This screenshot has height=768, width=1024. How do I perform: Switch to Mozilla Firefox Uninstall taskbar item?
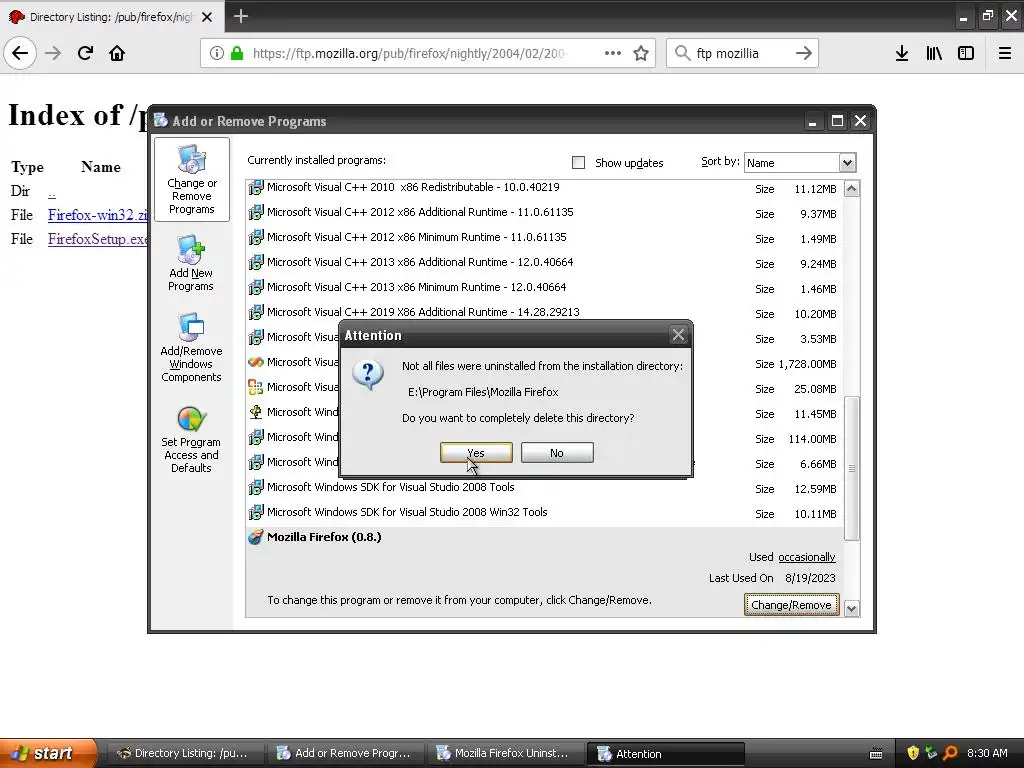505,753
